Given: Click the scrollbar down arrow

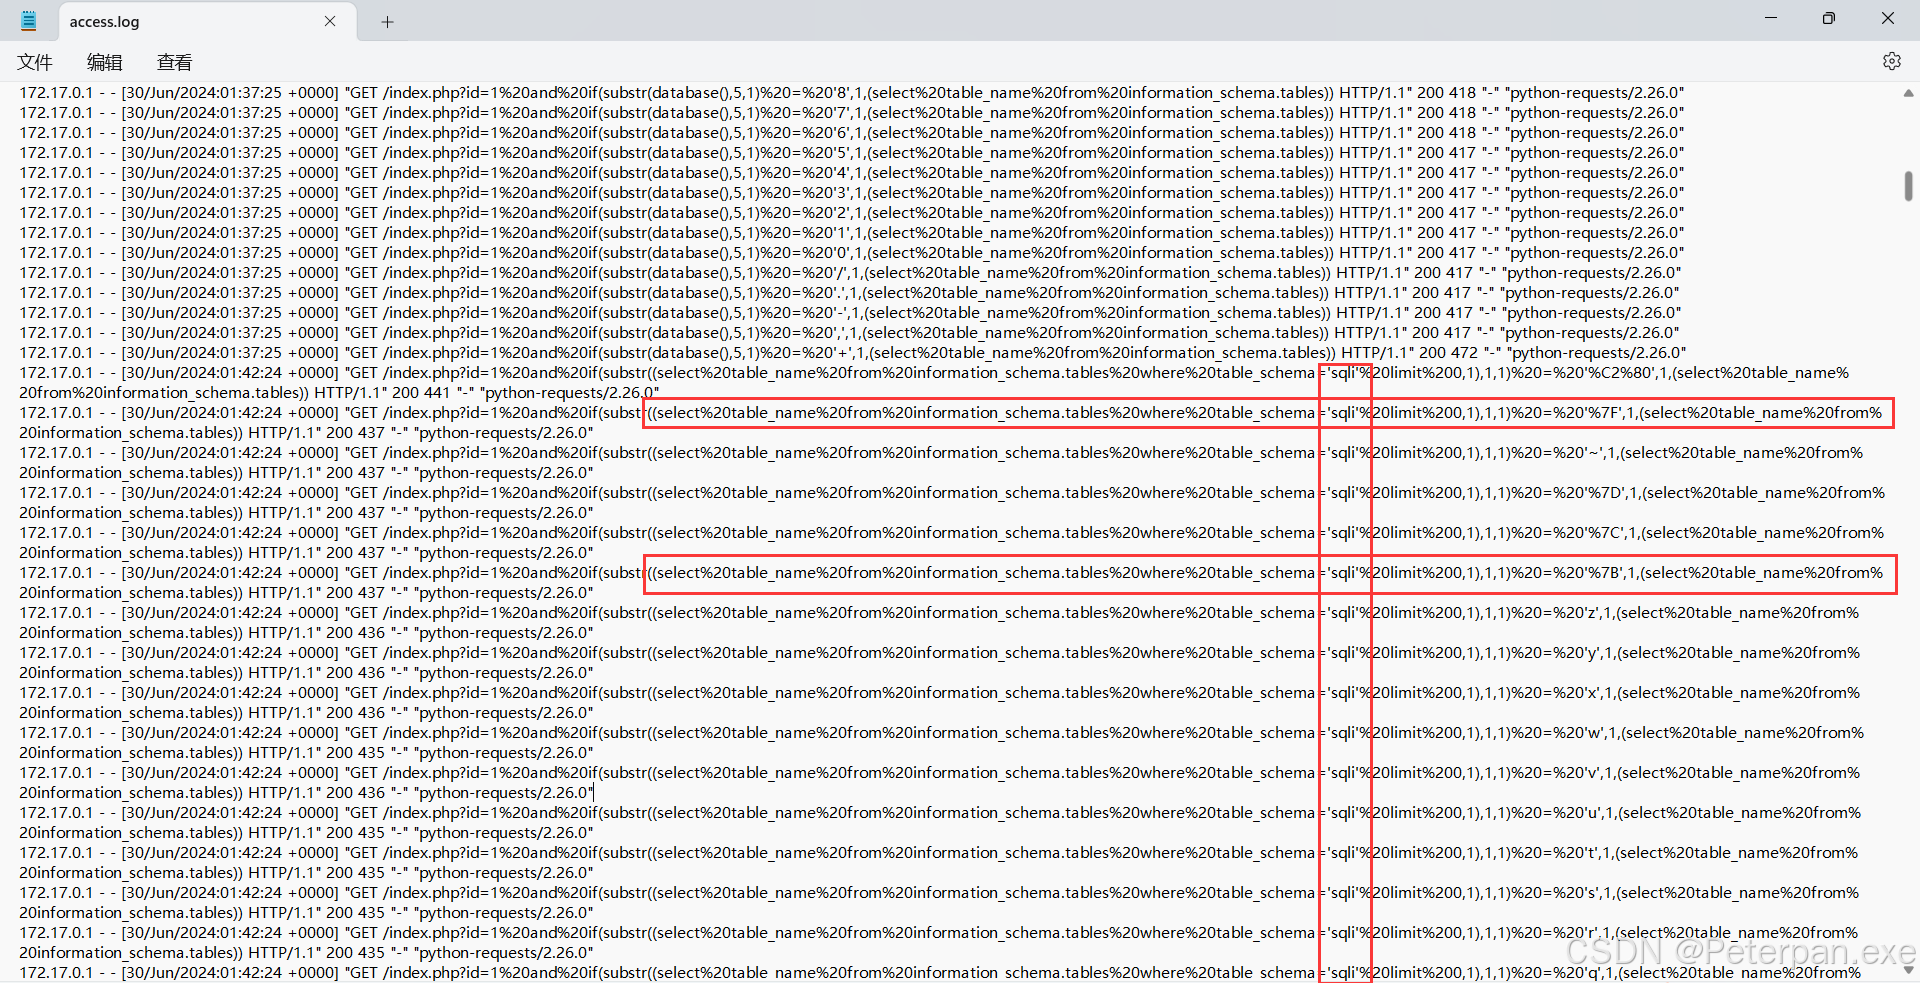Looking at the screenshot, I should point(1908,970).
